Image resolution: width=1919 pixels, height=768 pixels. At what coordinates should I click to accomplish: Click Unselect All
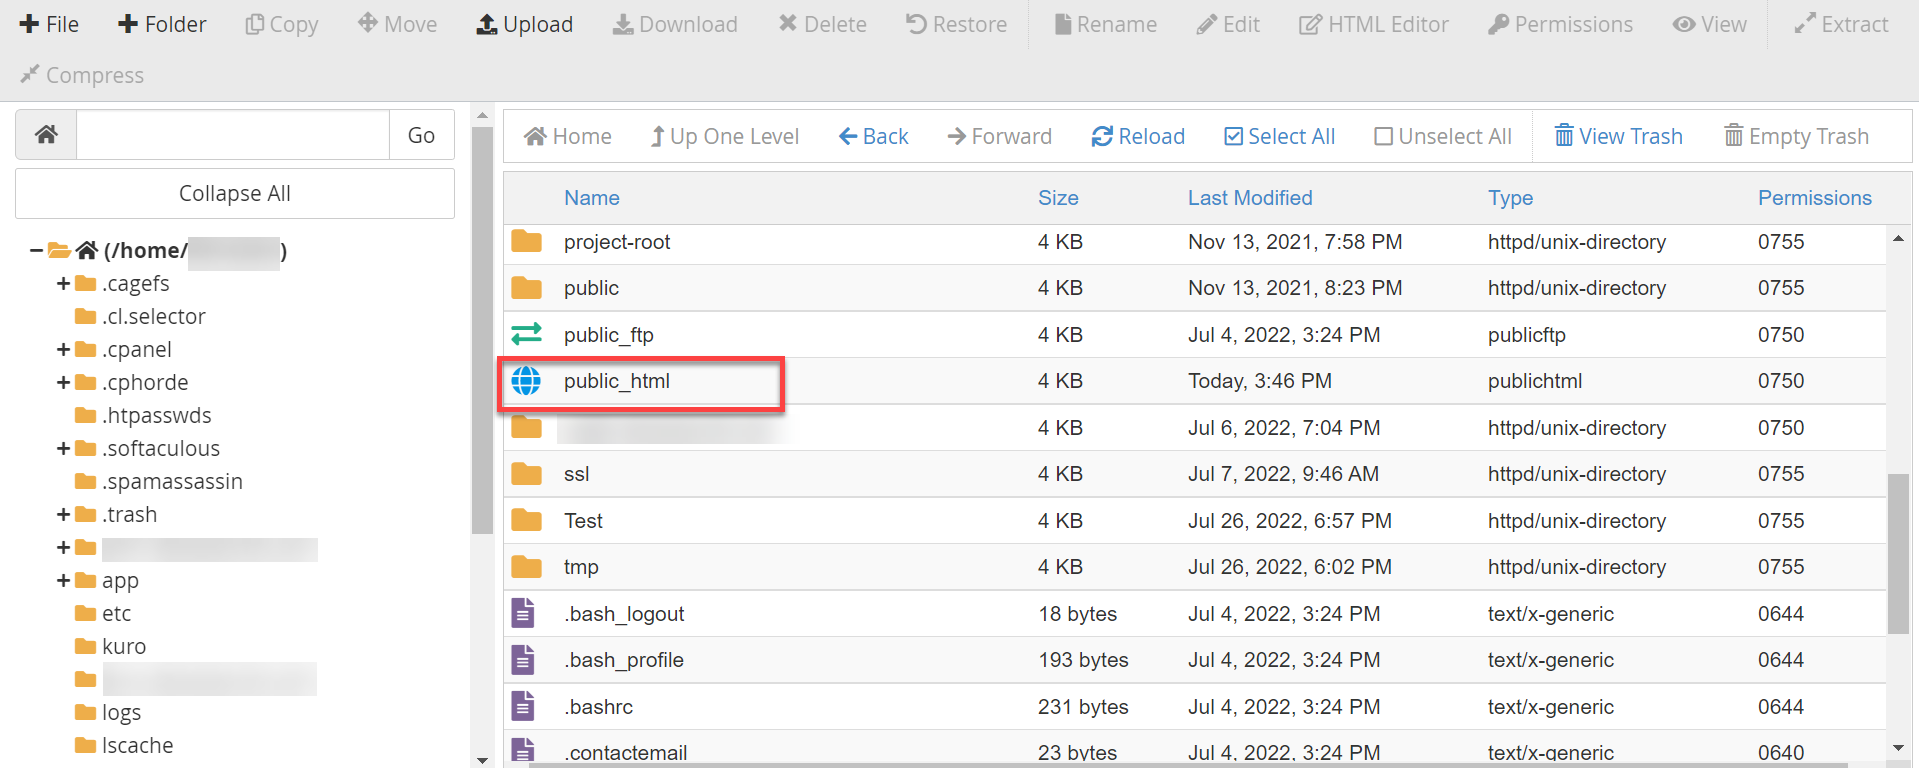coord(1443,136)
